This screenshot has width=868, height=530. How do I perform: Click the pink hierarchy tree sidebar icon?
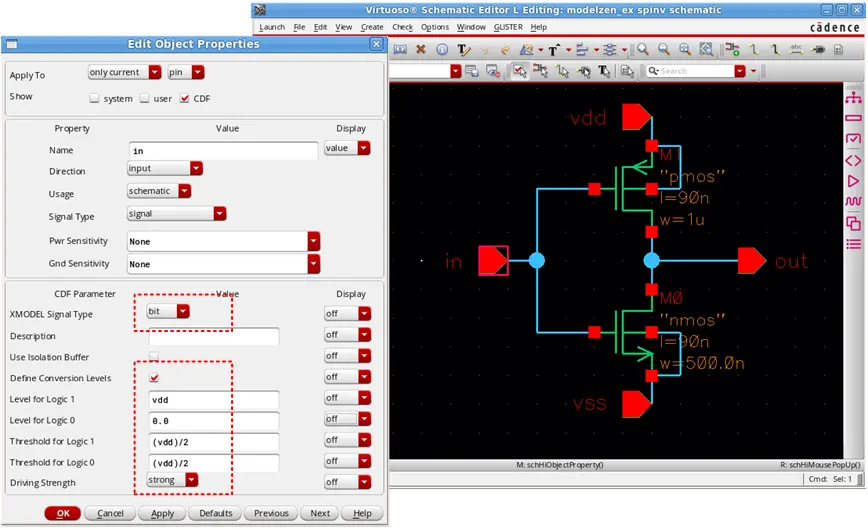853,97
